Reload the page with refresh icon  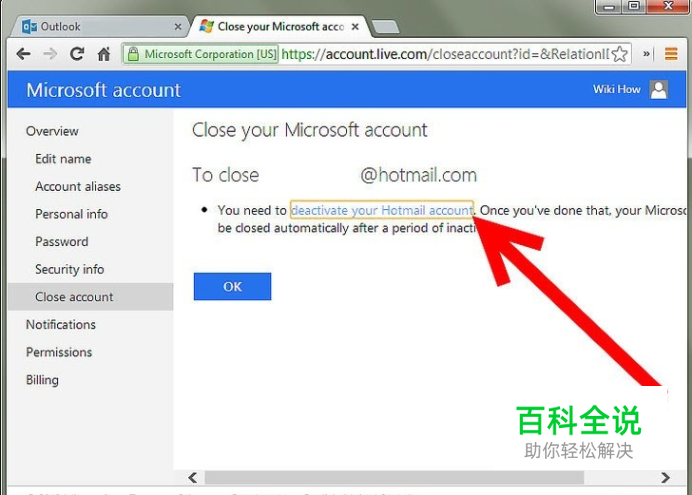pyautogui.click(x=77, y=54)
